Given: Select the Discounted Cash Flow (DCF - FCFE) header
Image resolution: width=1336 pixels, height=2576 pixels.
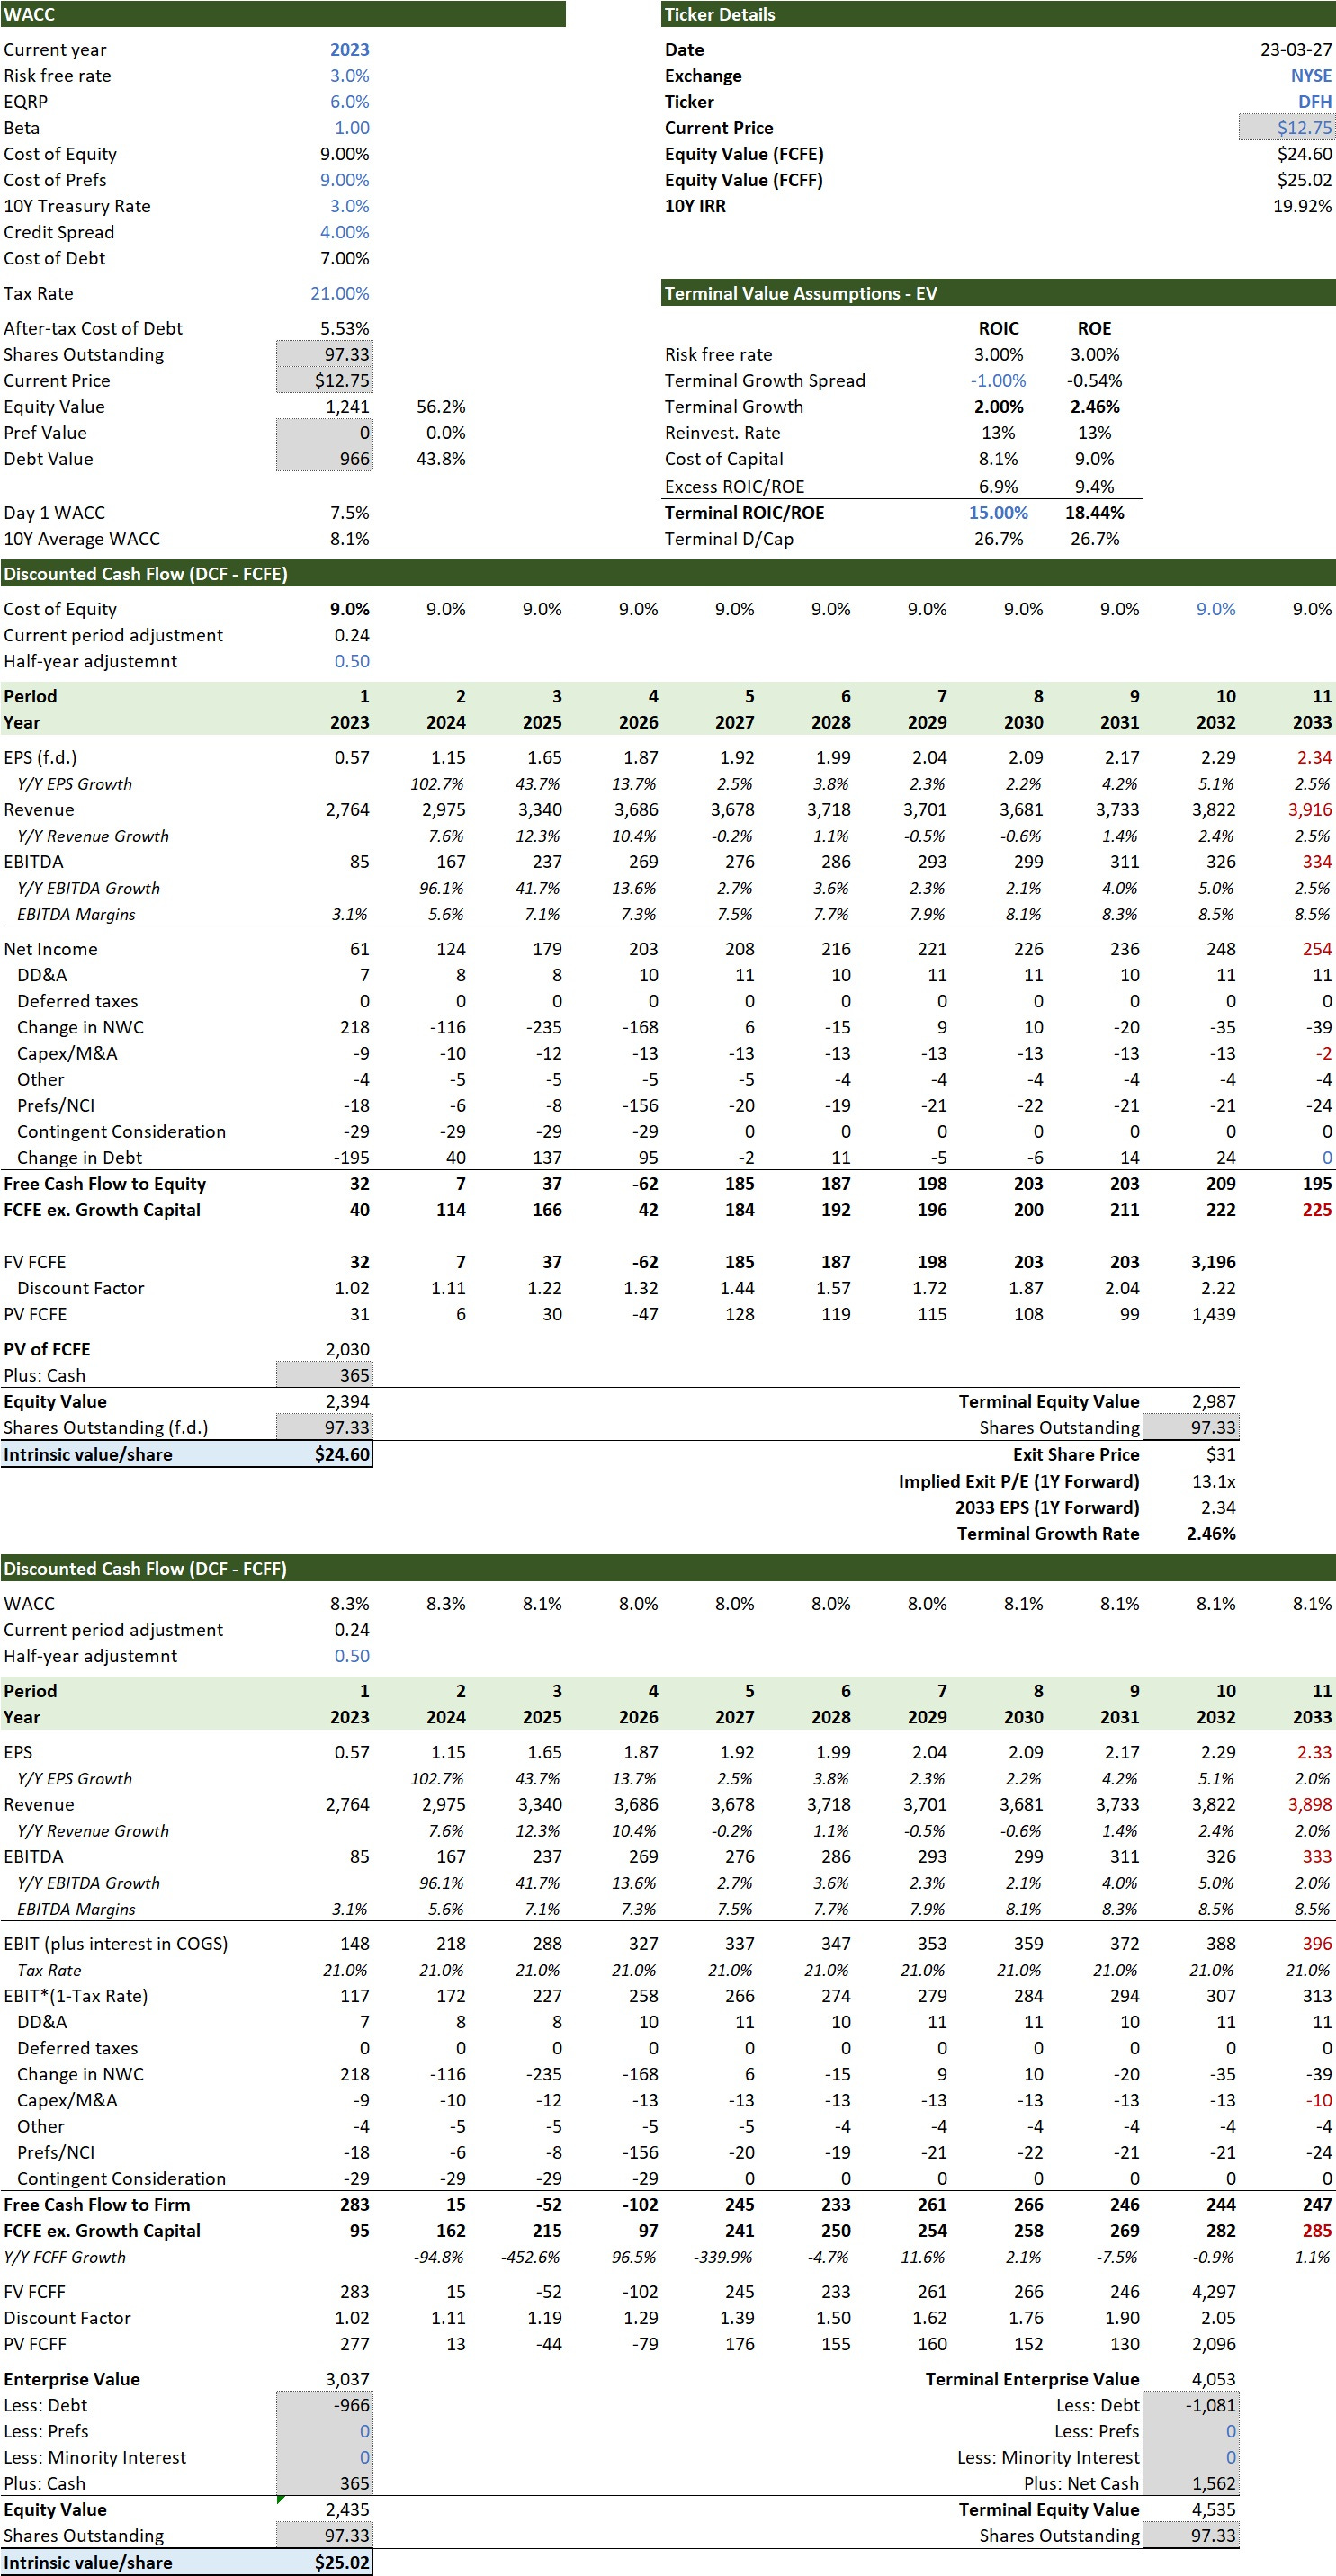Looking at the screenshot, I should point(668,573).
